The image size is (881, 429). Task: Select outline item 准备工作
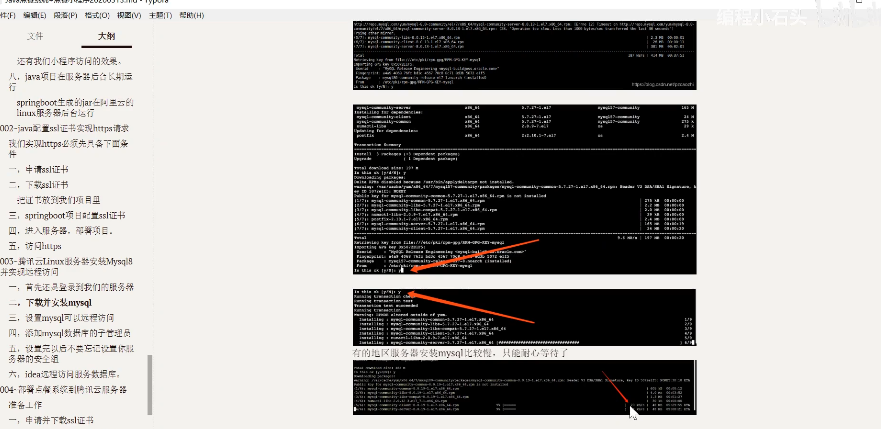[x=25, y=405]
